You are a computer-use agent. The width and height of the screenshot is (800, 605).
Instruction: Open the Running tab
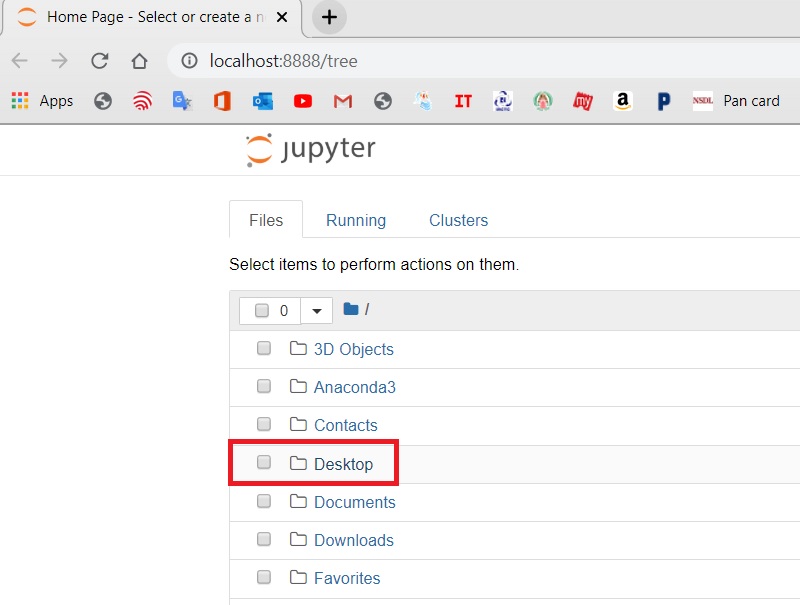coord(356,219)
